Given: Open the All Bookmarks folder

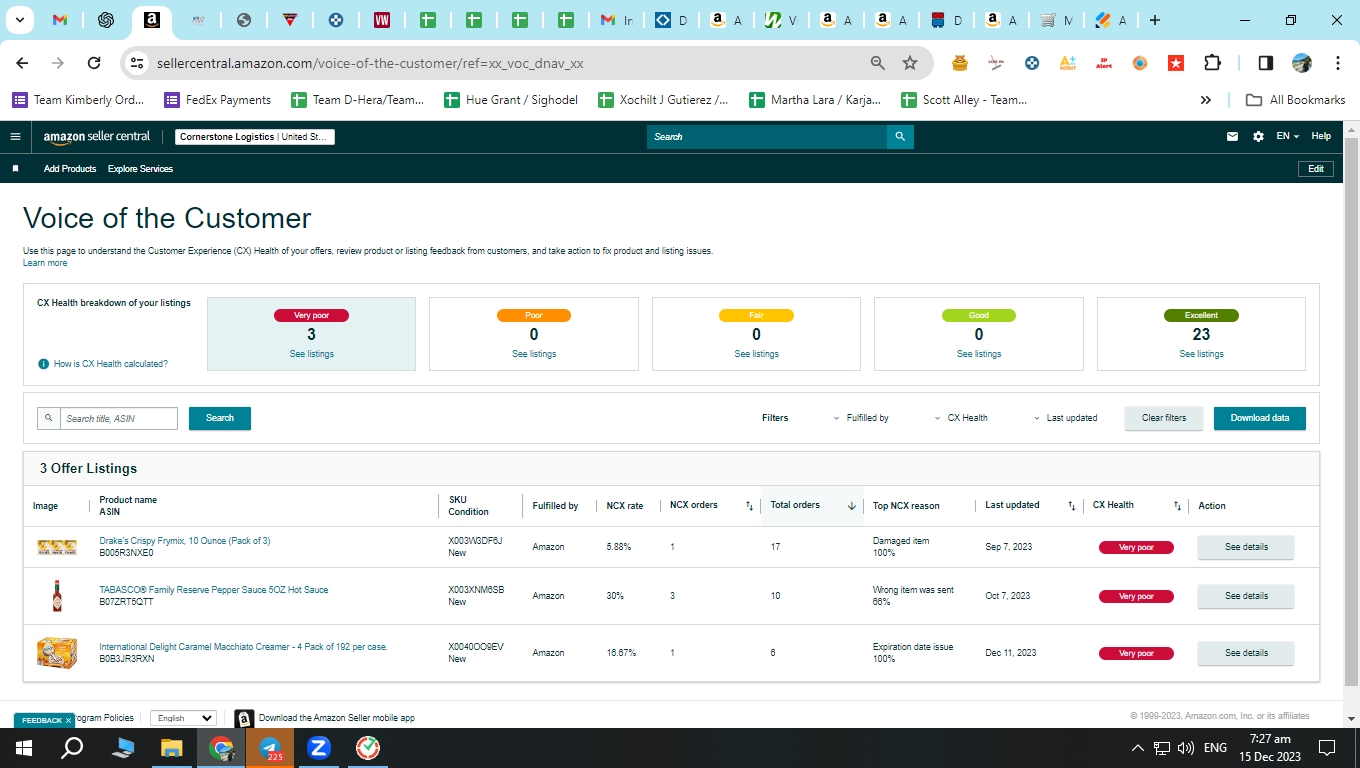Looking at the screenshot, I should tap(1295, 100).
